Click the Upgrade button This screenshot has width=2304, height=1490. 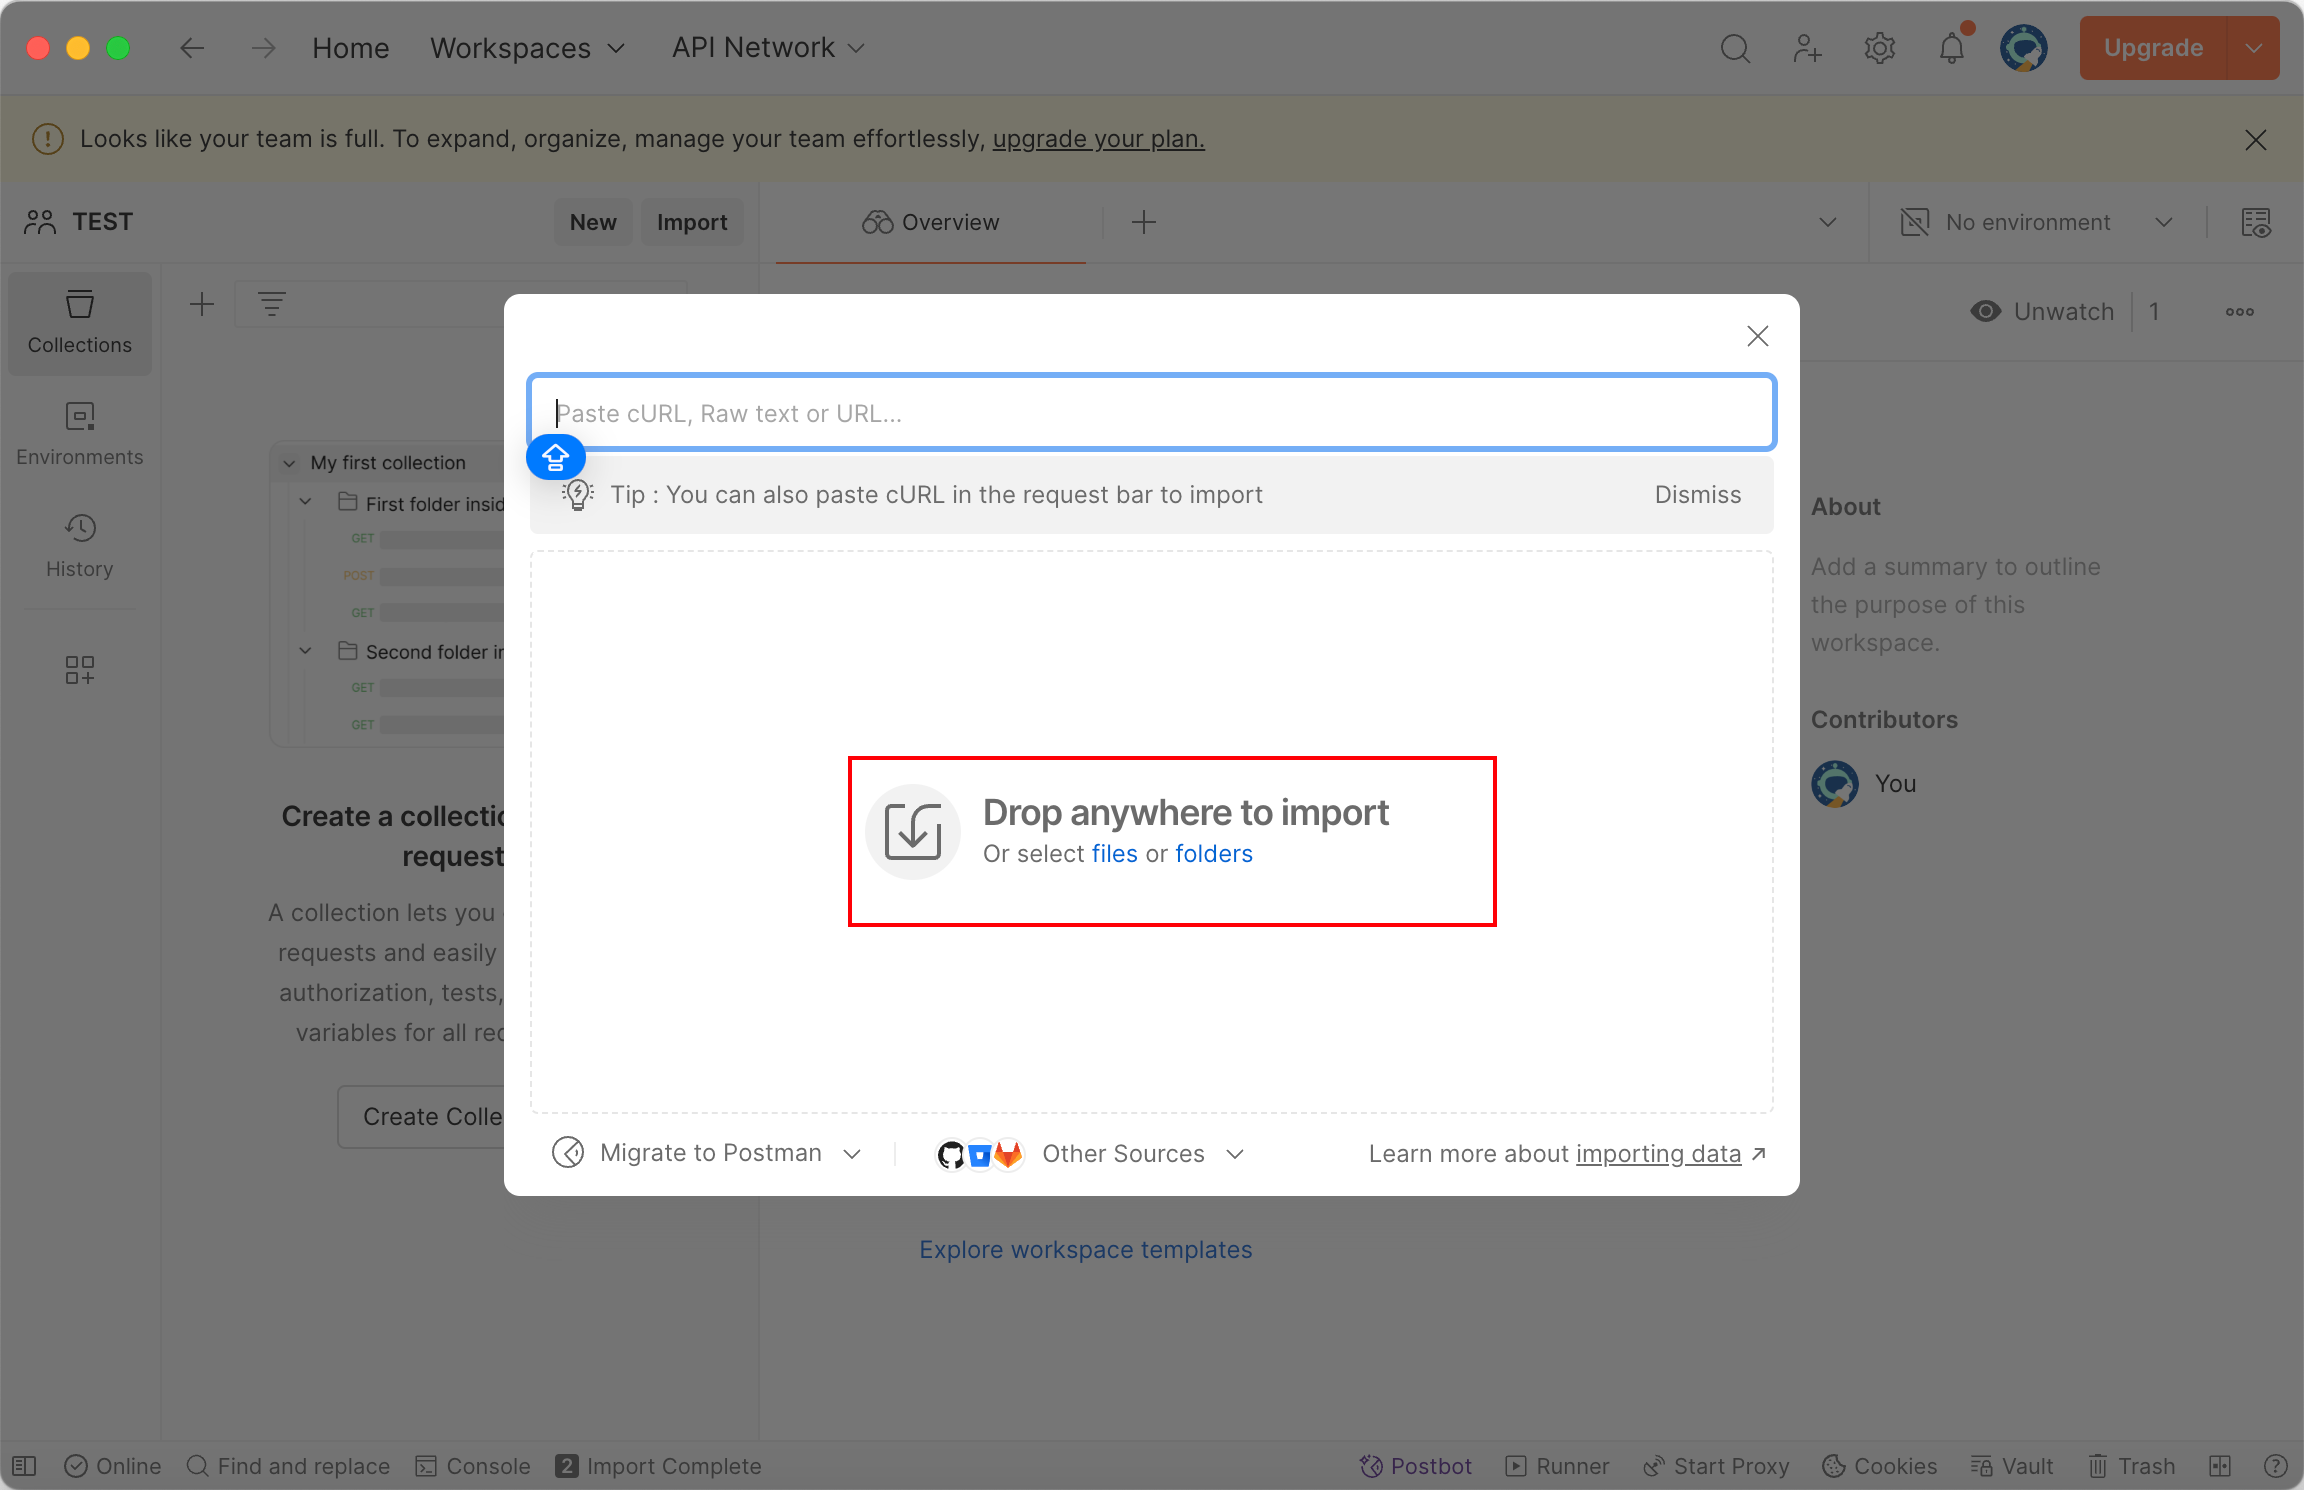click(x=2153, y=48)
